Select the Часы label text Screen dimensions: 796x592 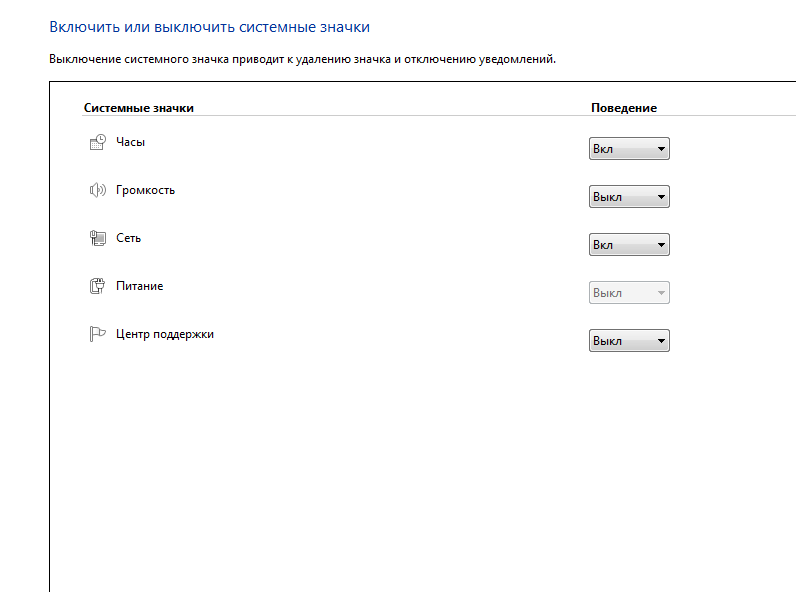[x=130, y=142]
